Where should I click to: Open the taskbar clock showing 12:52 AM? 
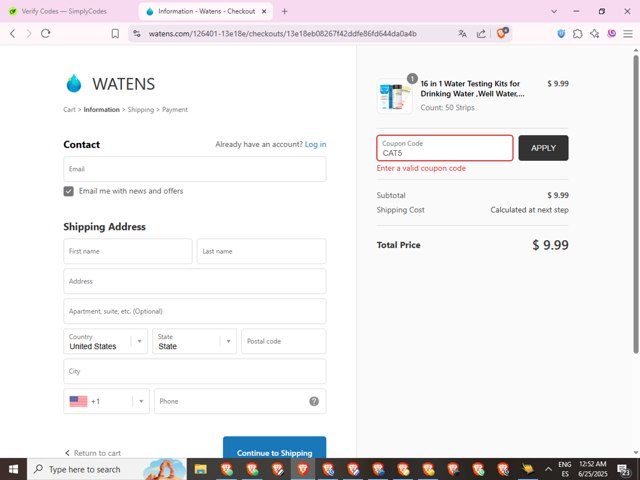click(593, 469)
